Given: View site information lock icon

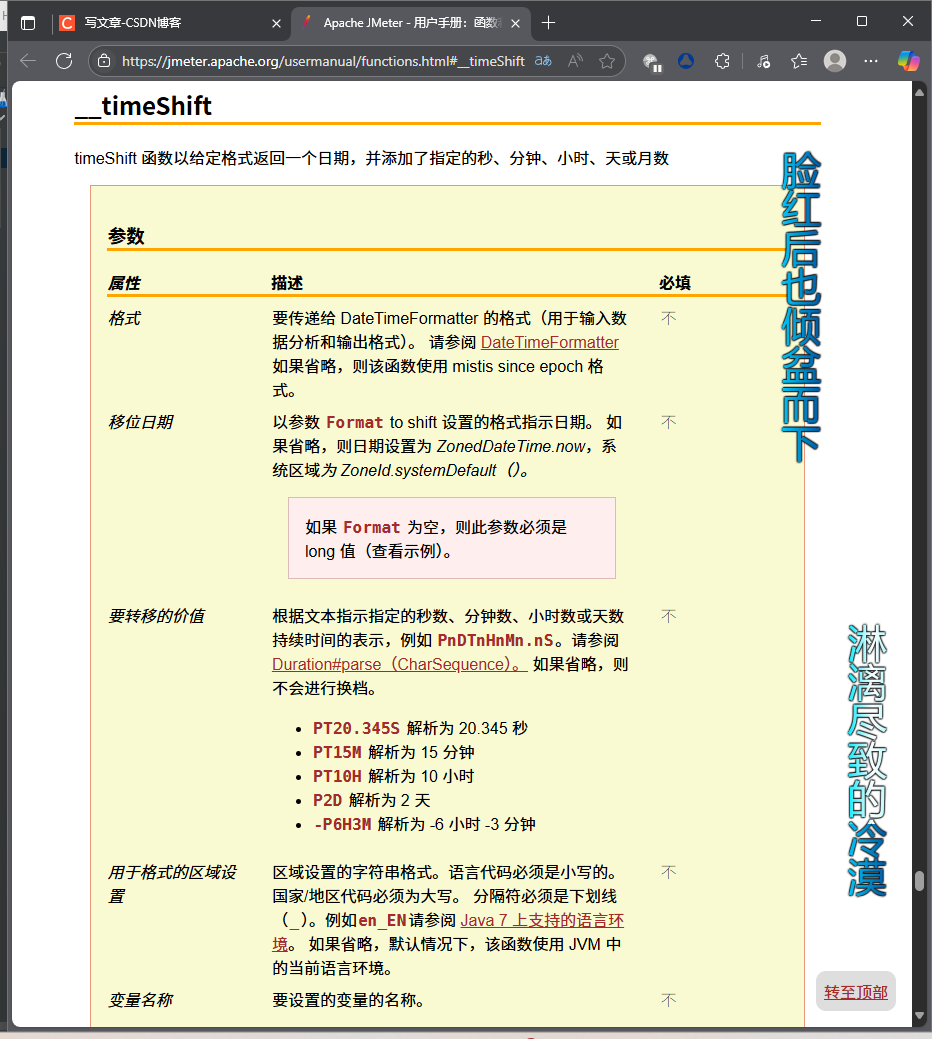Looking at the screenshot, I should coord(104,61).
